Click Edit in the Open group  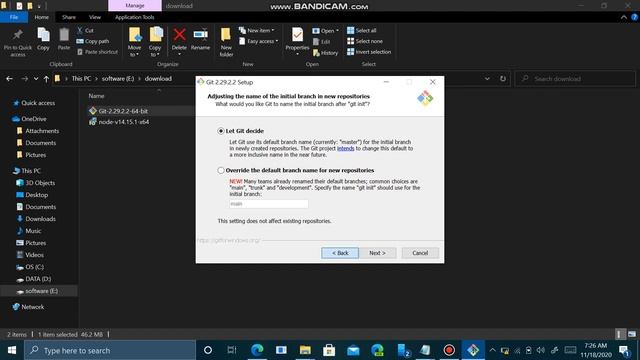point(322,42)
